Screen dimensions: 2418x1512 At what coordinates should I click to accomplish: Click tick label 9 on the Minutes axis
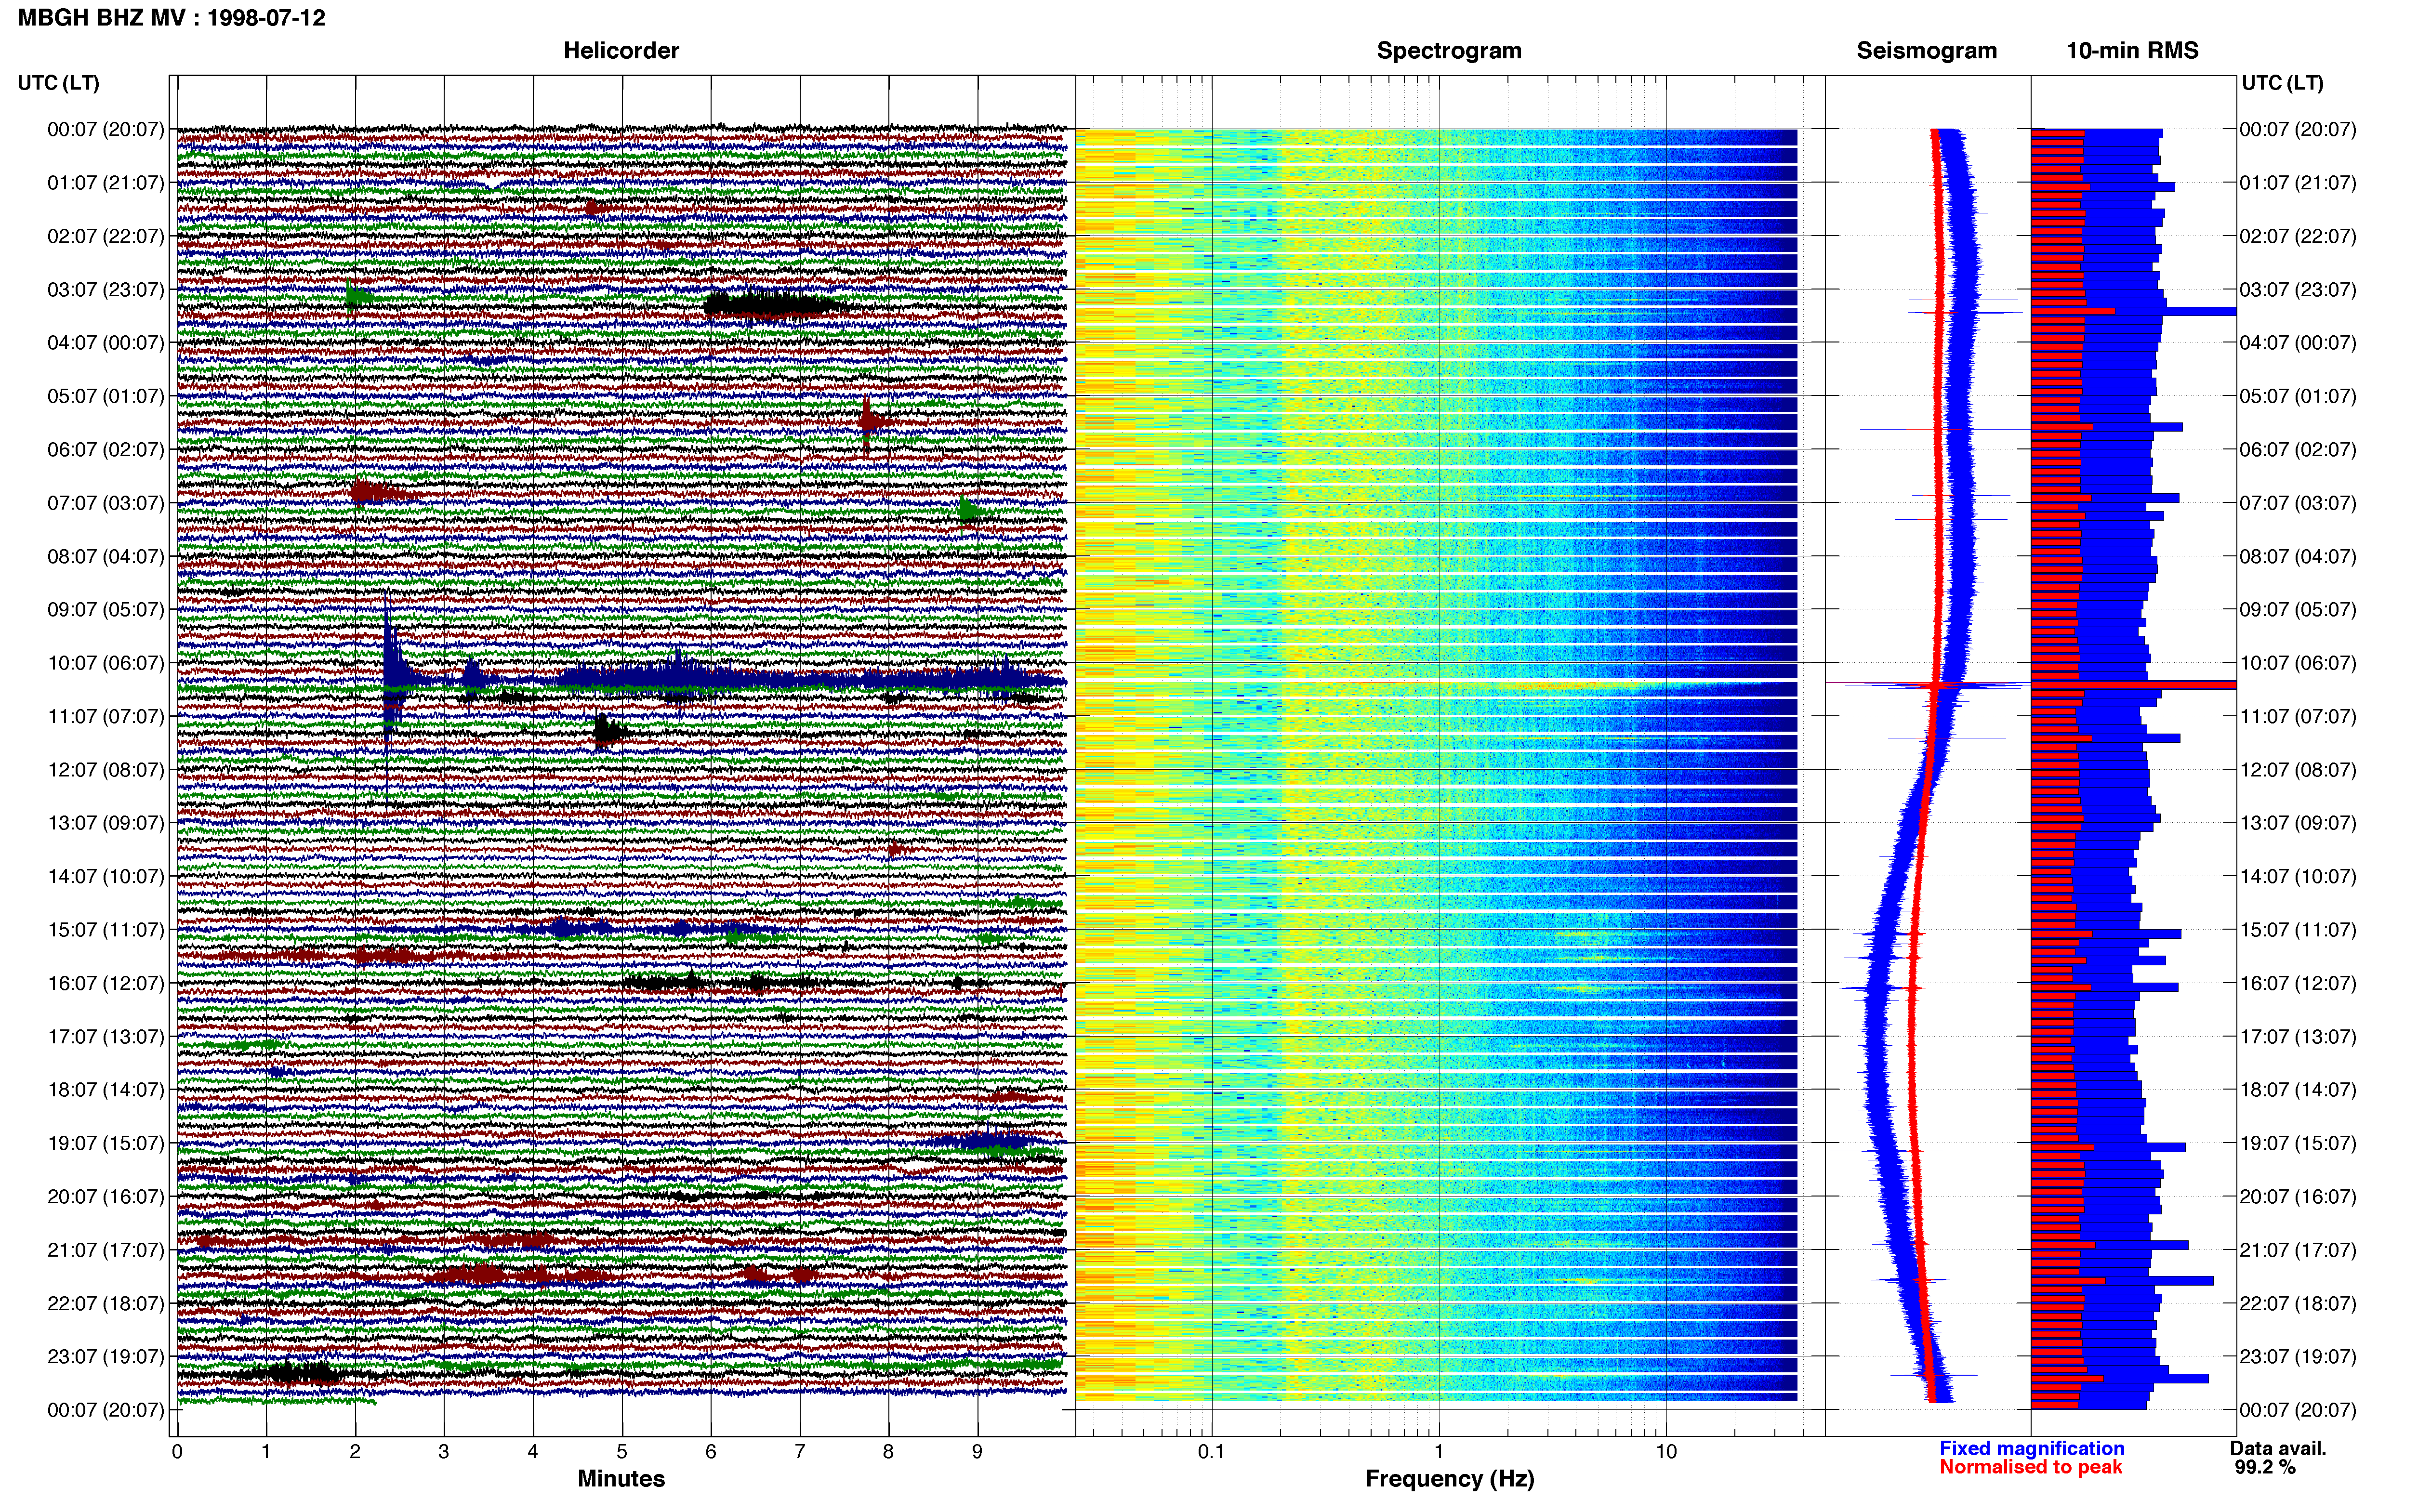click(977, 1452)
